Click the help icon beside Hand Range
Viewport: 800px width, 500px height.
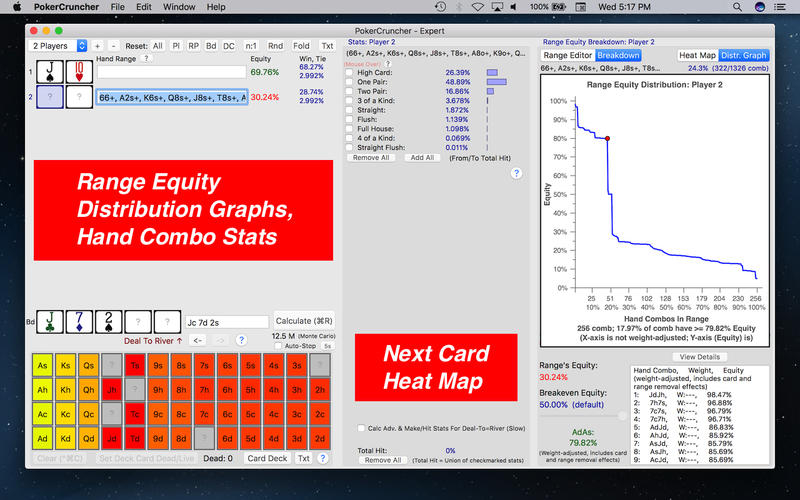147,59
